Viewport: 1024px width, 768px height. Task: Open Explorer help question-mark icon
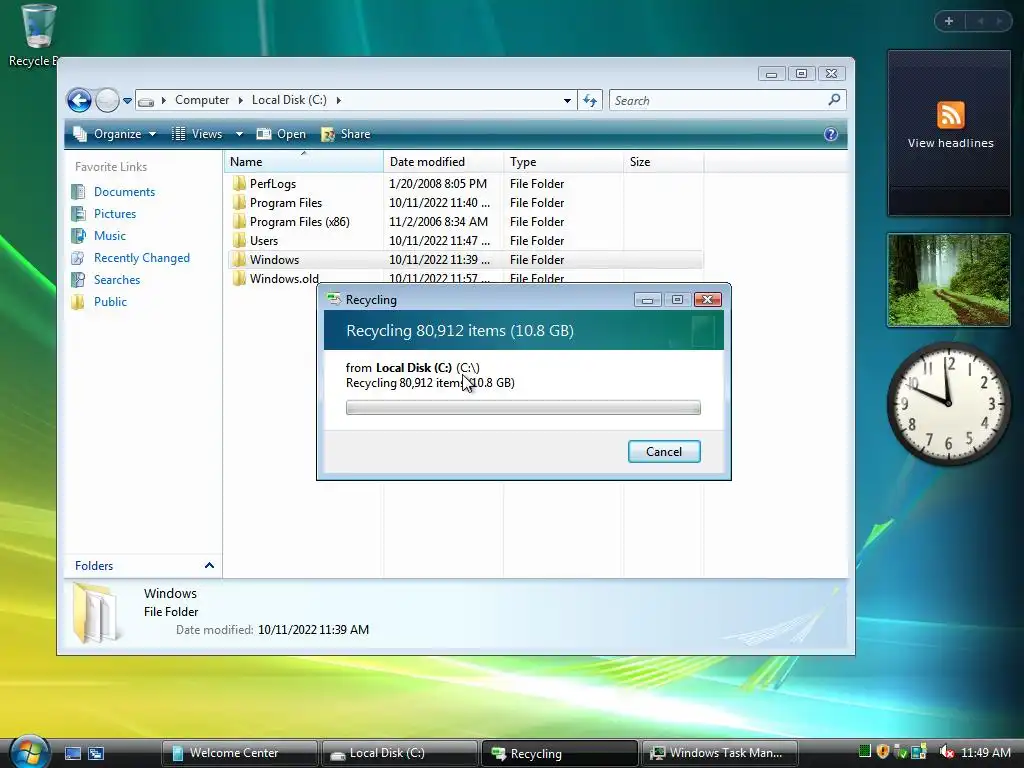coord(831,134)
